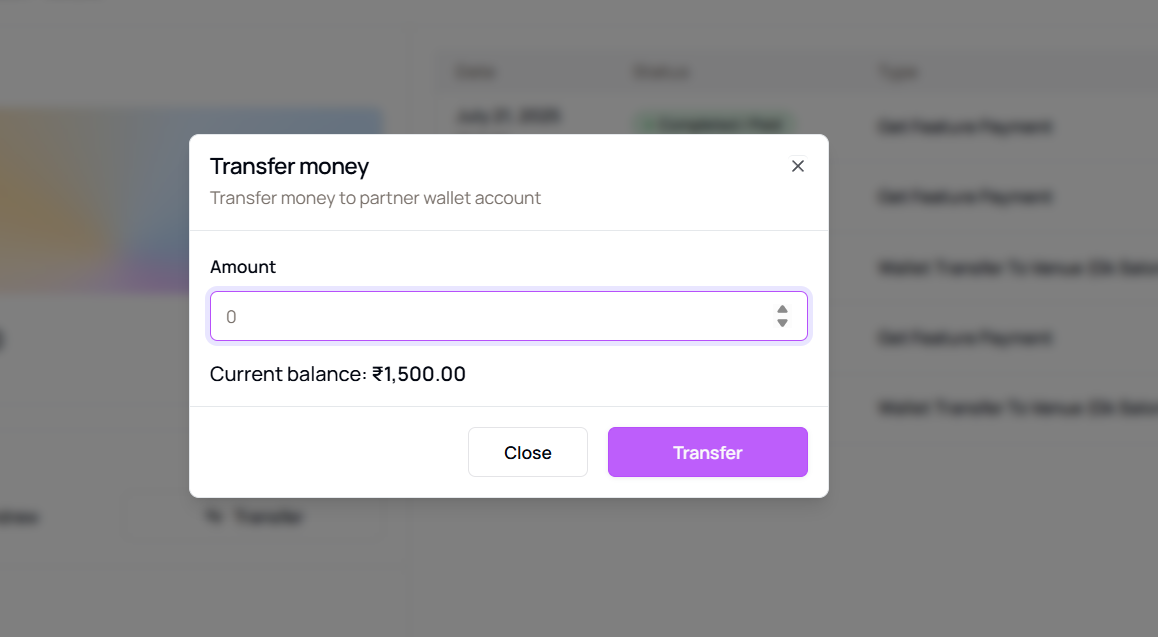Click the blurred Type column header

(x=897, y=72)
